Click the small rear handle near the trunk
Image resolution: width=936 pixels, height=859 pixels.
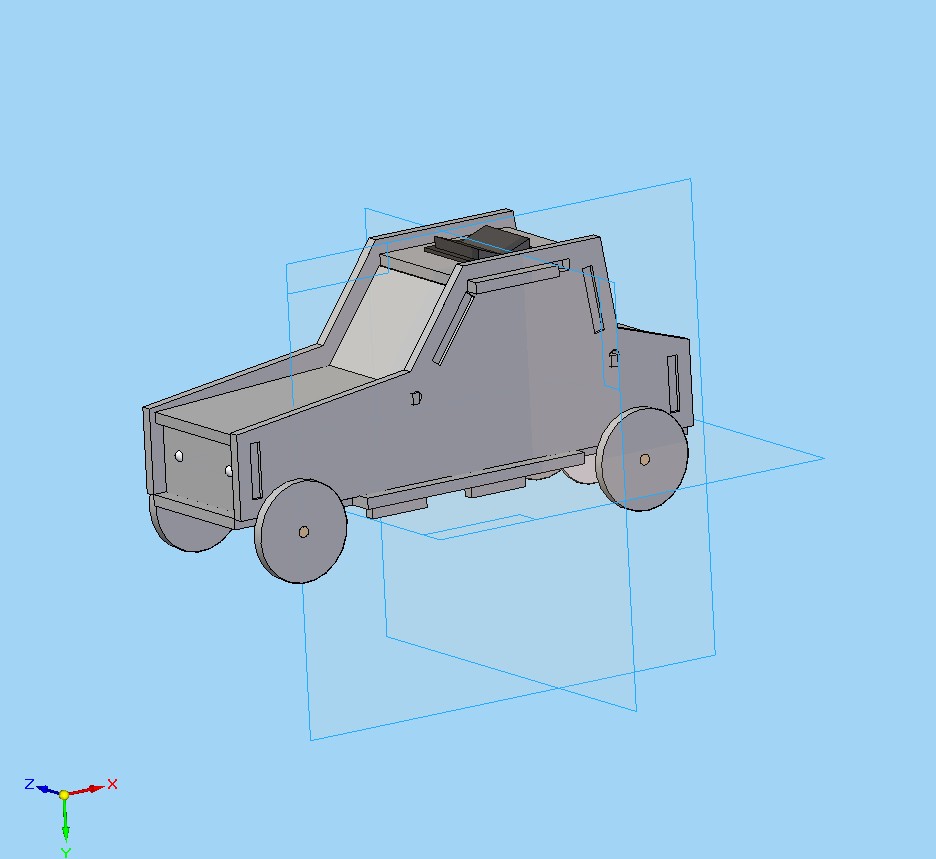click(x=614, y=358)
